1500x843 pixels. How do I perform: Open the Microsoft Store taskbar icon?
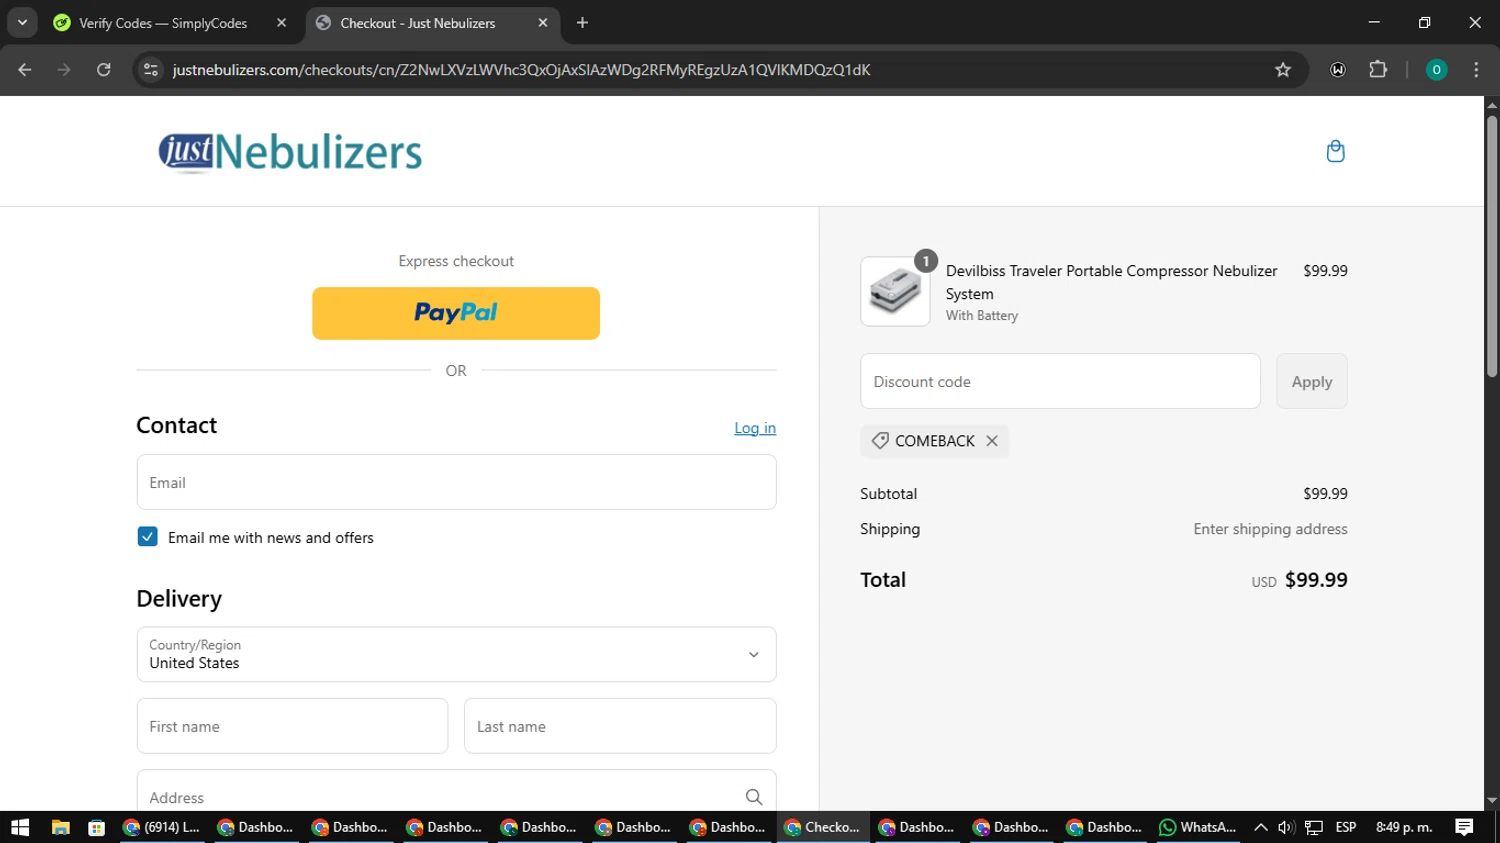click(x=96, y=827)
